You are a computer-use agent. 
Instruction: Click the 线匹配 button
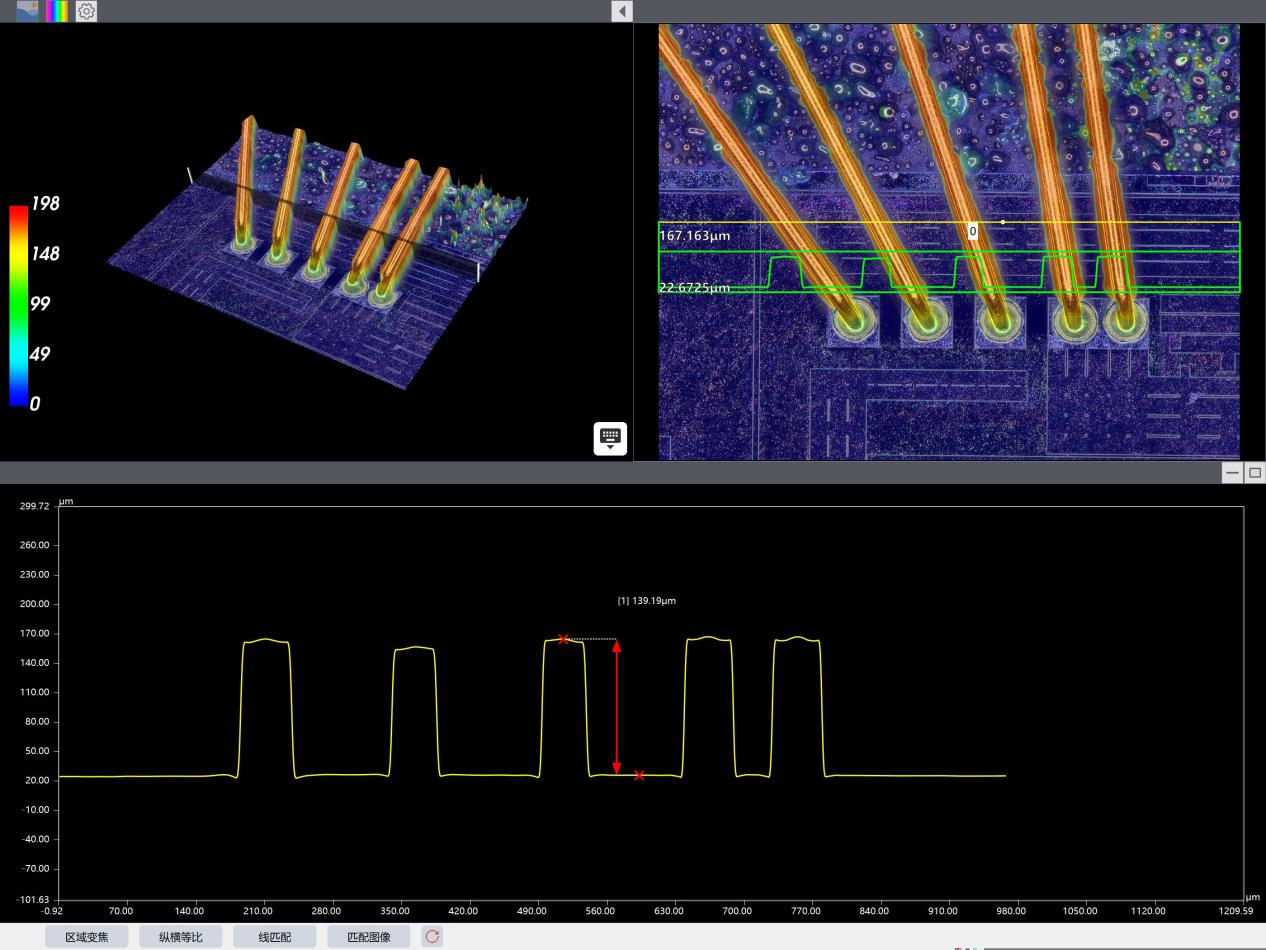tap(274, 937)
